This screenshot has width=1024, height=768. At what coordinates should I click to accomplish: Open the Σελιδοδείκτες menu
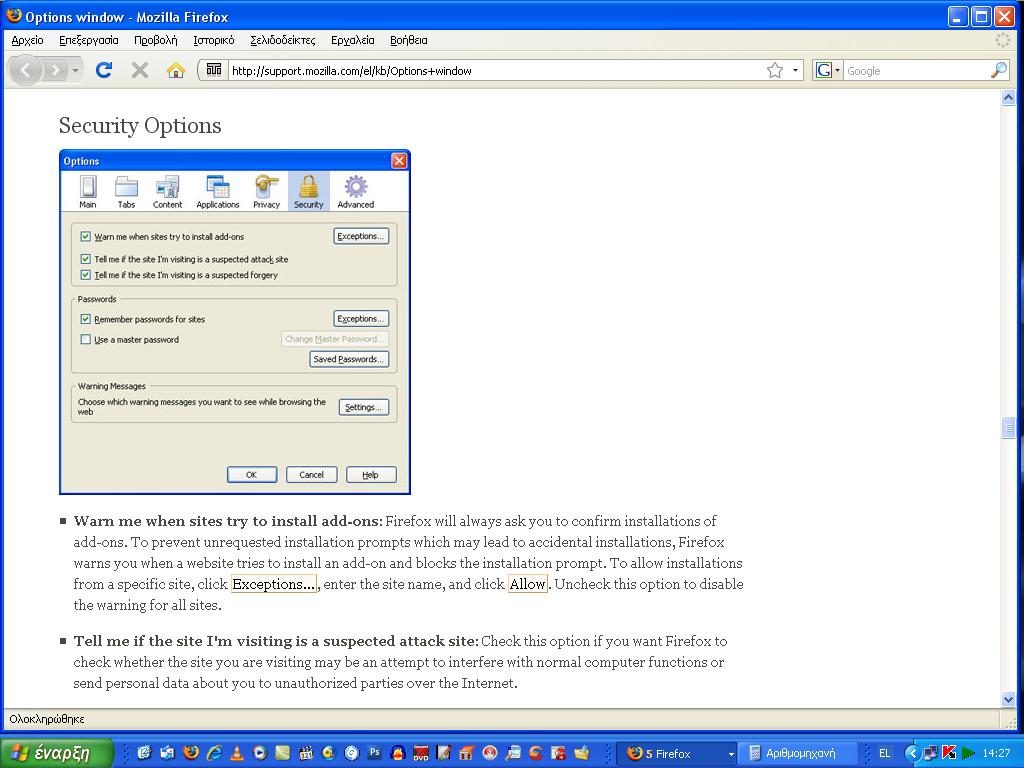pyautogui.click(x=283, y=40)
